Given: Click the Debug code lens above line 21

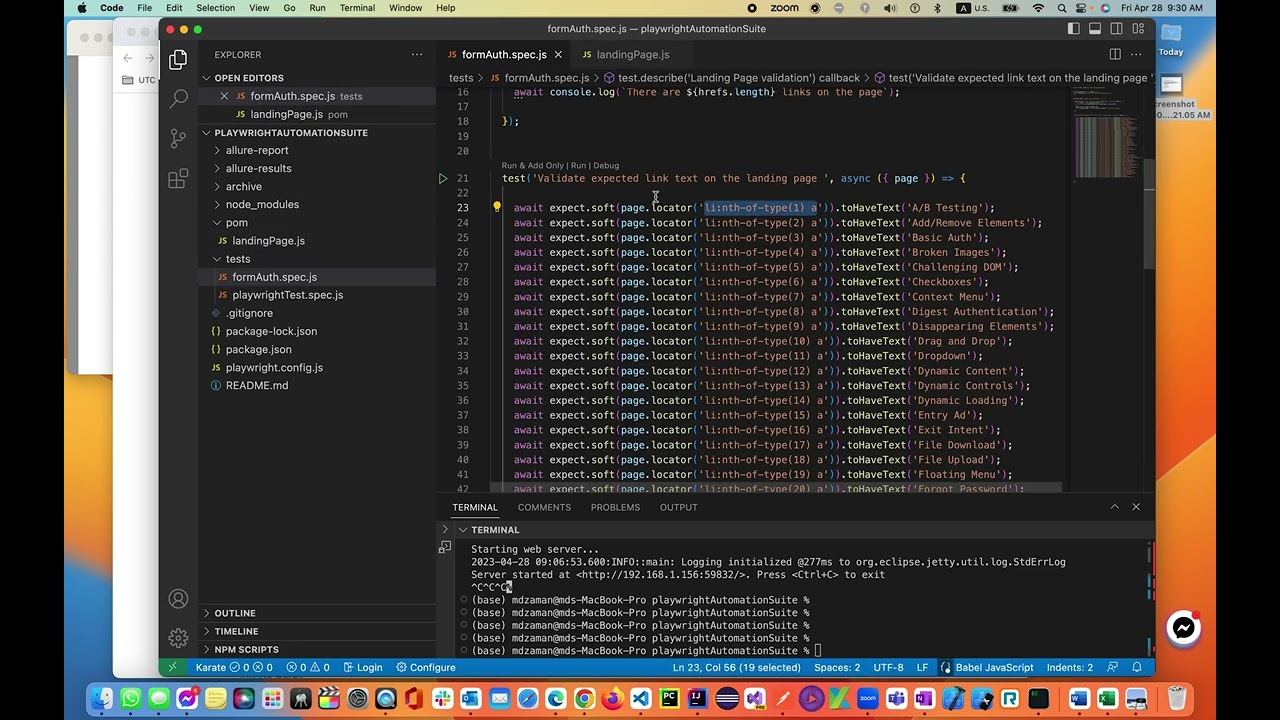Looking at the screenshot, I should pyautogui.click(x=606, y=165).
